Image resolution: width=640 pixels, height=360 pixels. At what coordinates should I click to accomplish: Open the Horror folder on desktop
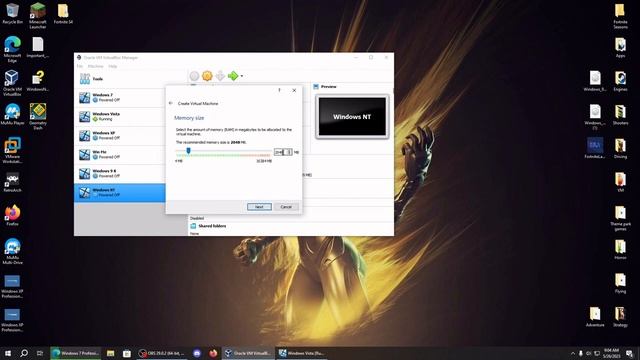point(620,250)
